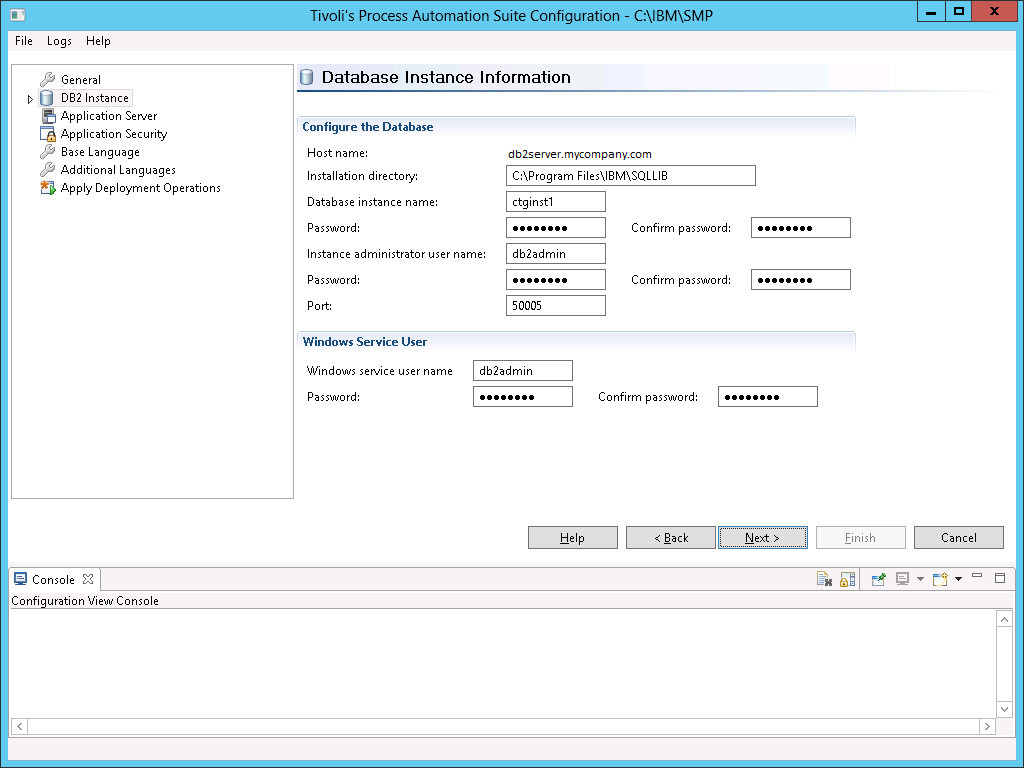Expand the DB2 Instance tree node
This screenshot has height=768, width=1024.
tap(31, 97)
